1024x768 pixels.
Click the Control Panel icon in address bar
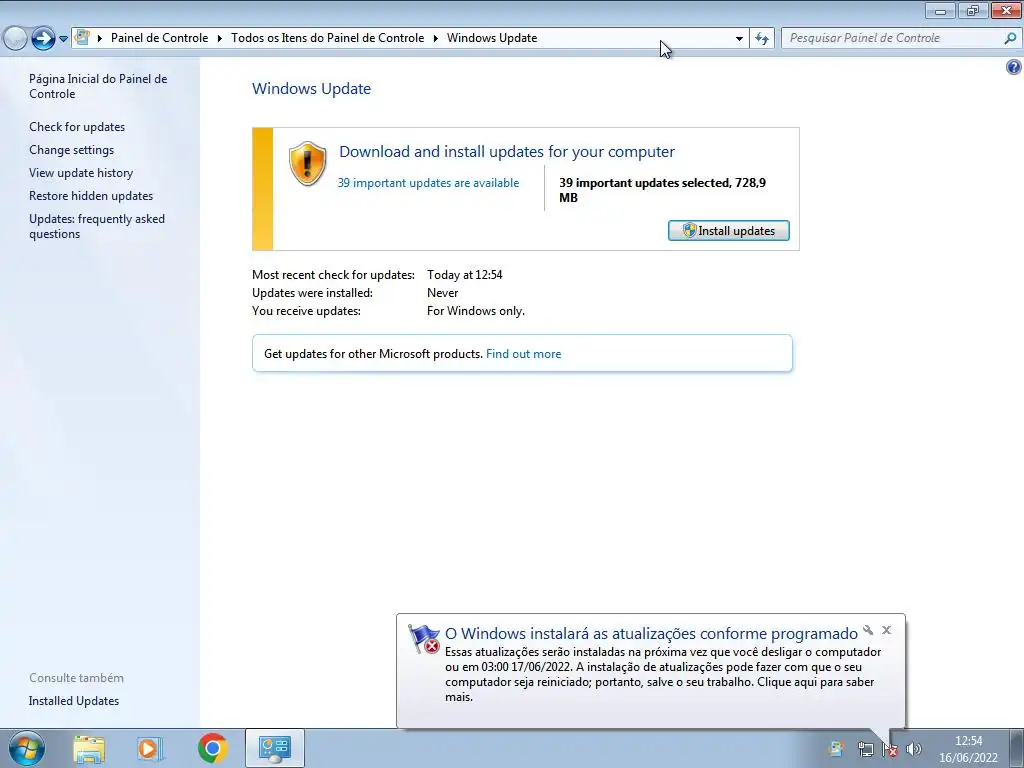(82, 37)
